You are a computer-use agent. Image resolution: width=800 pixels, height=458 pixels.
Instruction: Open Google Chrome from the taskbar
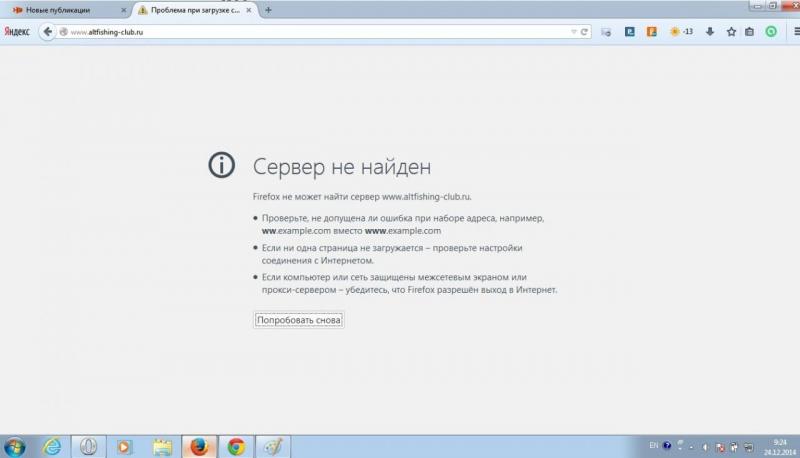(x=236, y=447)
